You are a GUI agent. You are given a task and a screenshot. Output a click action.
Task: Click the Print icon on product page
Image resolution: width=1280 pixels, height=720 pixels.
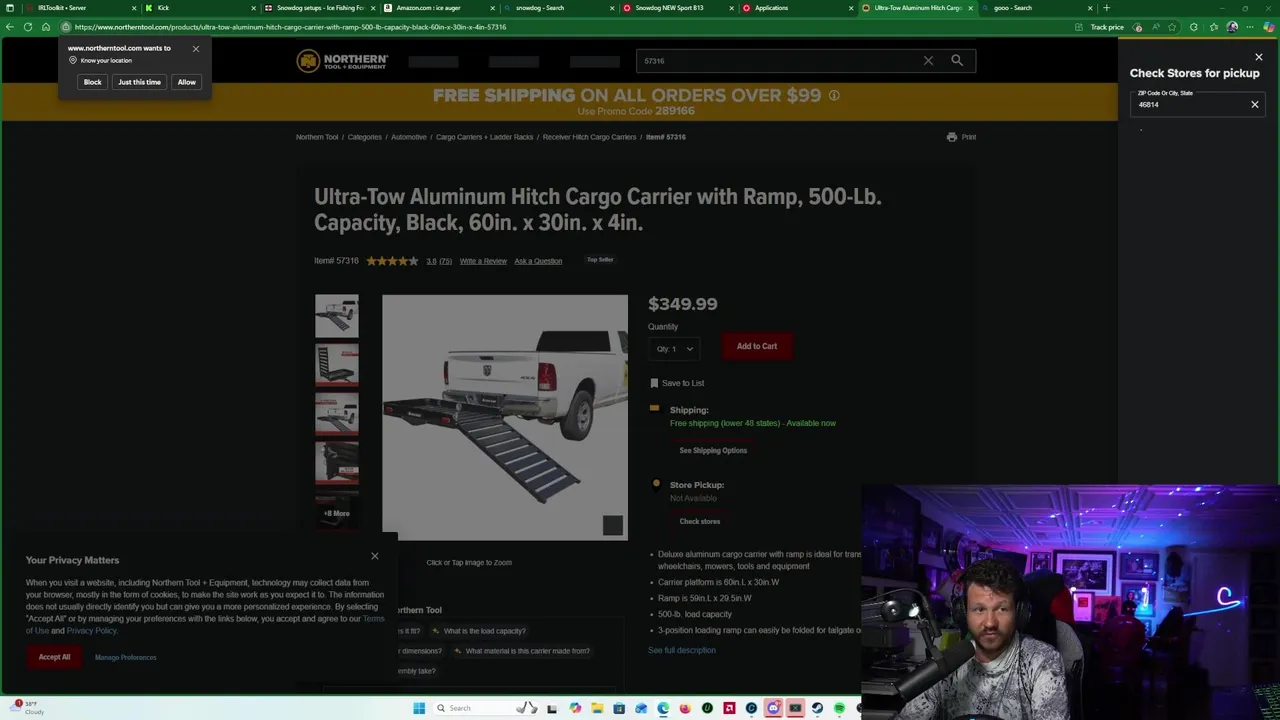pyautogui.click(x=952, y=137)
